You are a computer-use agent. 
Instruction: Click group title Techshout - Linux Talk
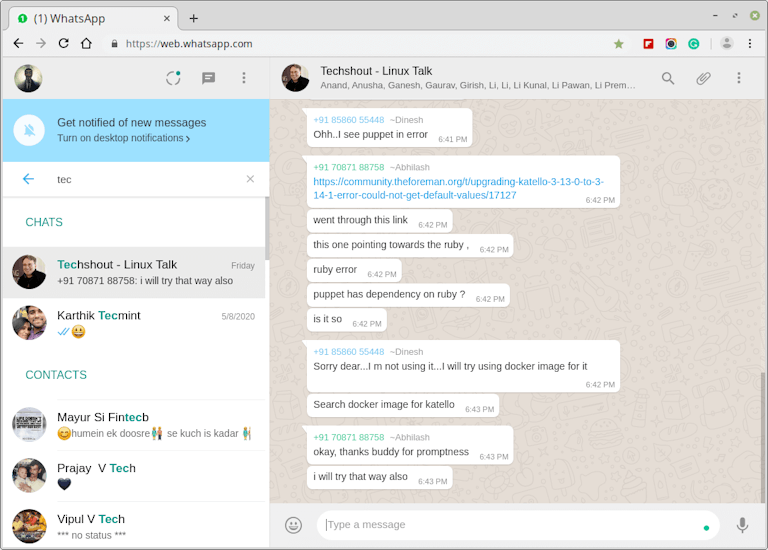pyautogui.click(x=376, y=71)
